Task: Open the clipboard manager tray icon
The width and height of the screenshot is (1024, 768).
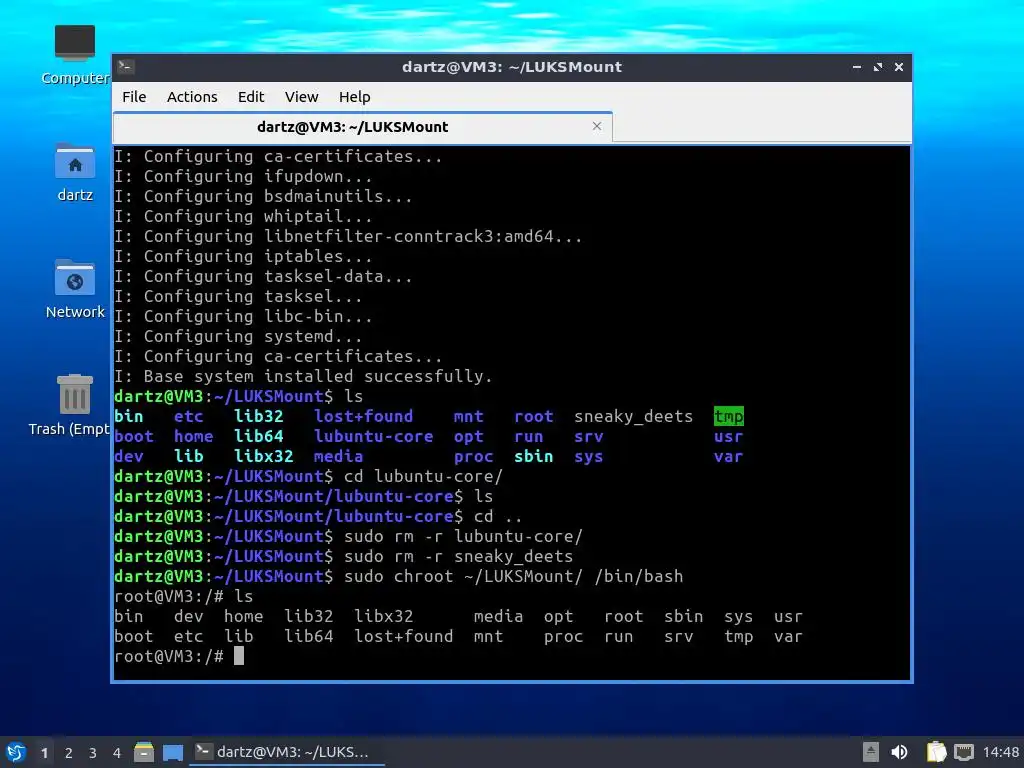Action: coord(936,752)
